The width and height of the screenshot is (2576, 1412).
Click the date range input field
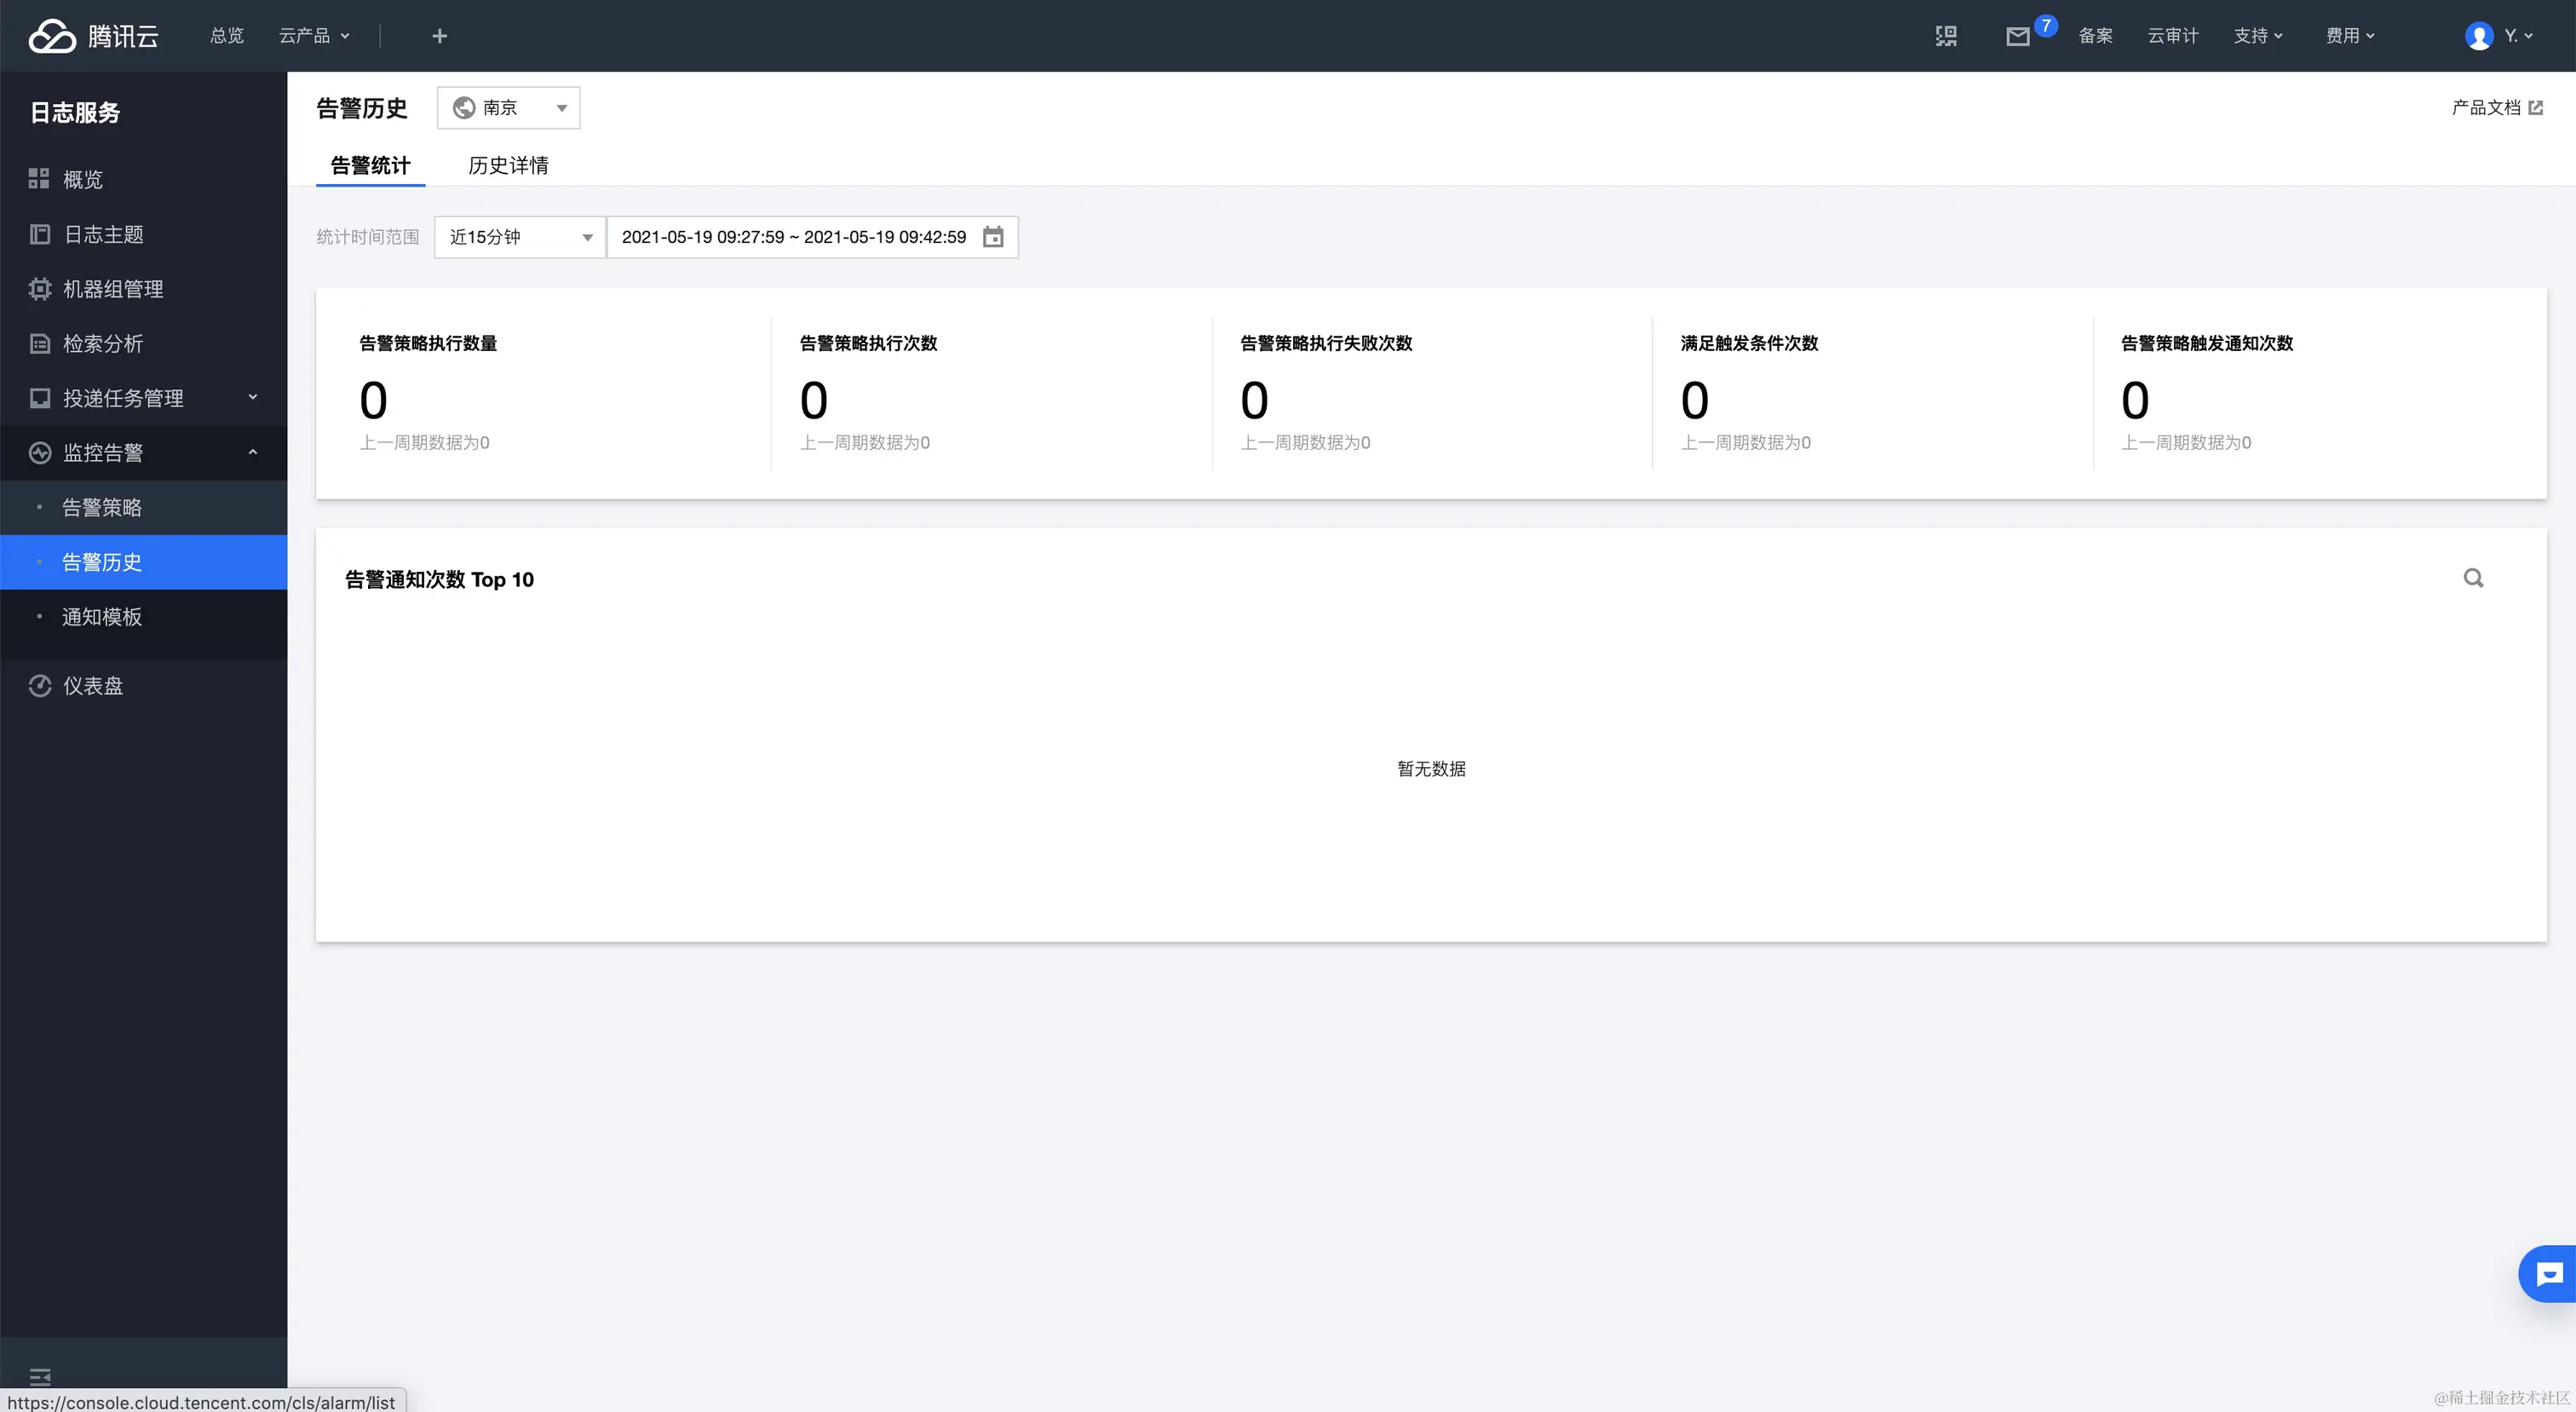pyautogui.click(x=793, y=237)
